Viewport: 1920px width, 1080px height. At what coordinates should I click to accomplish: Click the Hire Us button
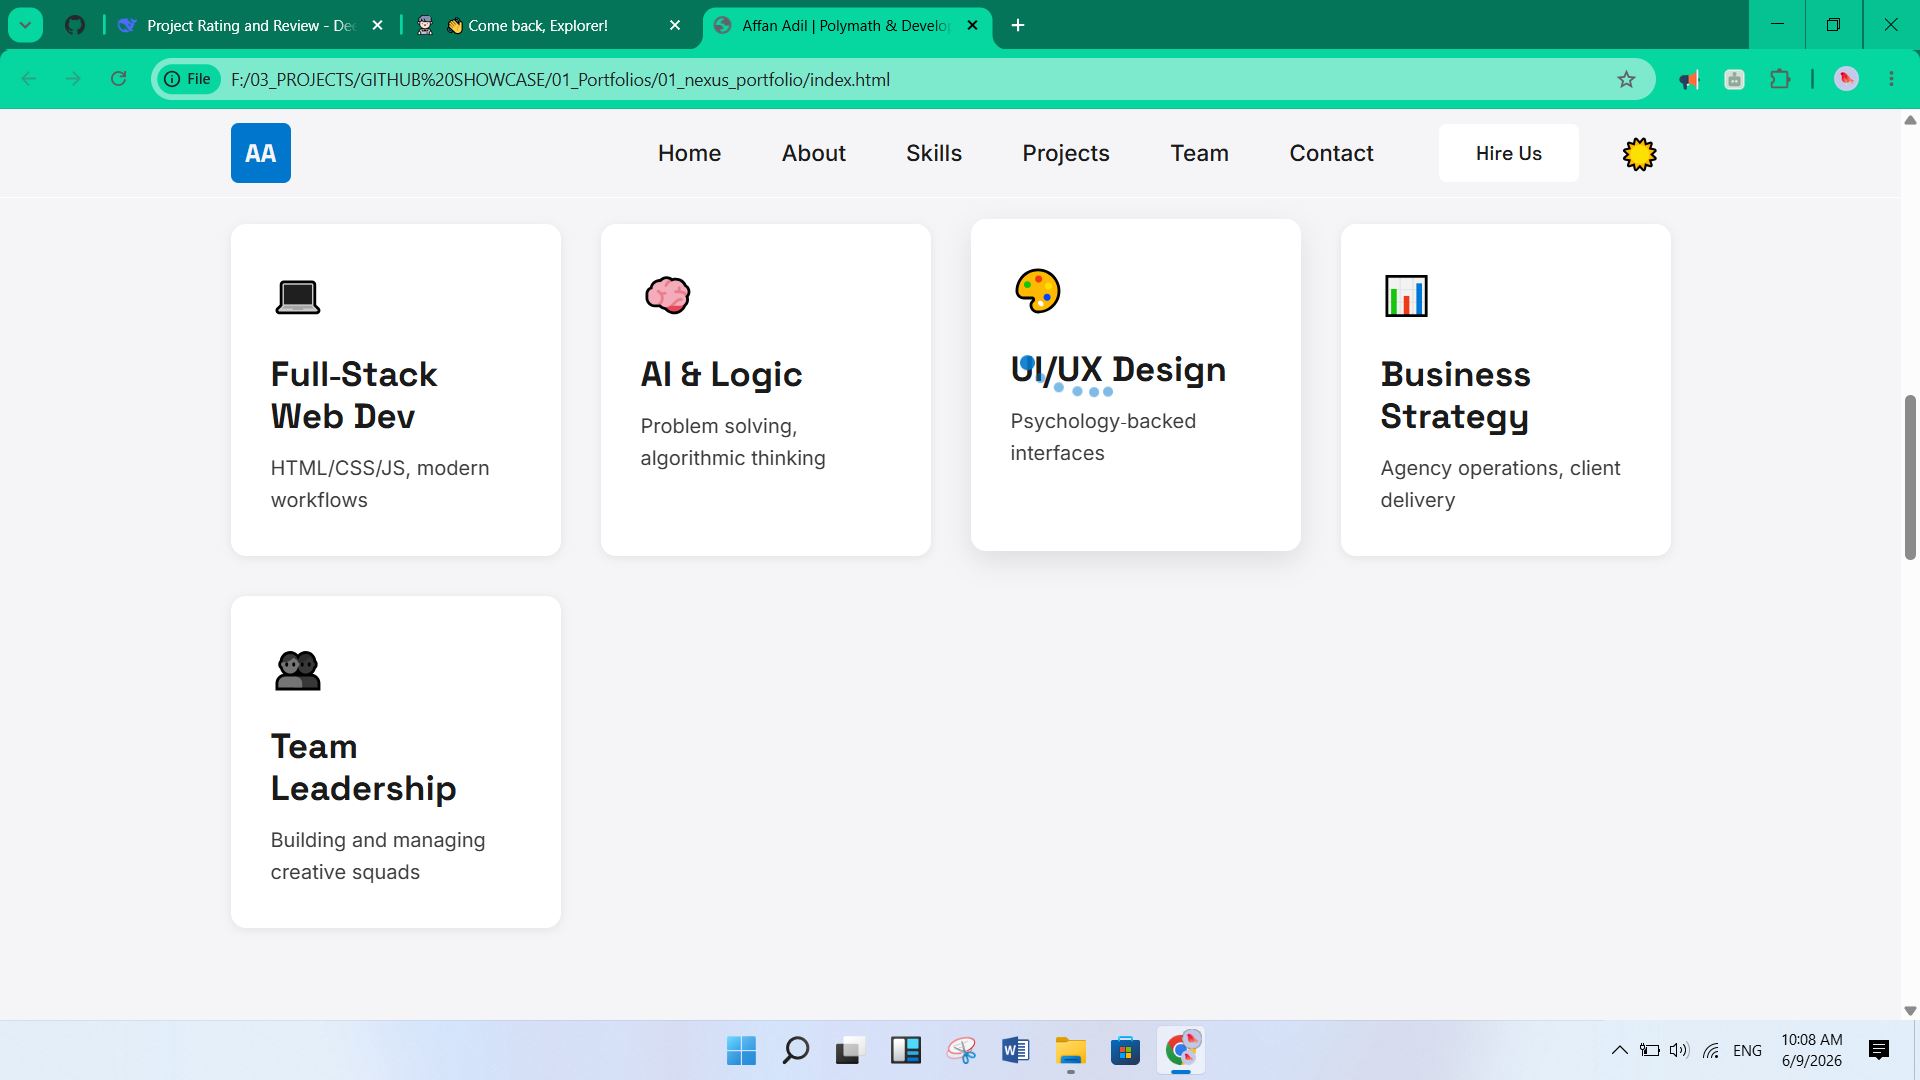pos(1508,153)
